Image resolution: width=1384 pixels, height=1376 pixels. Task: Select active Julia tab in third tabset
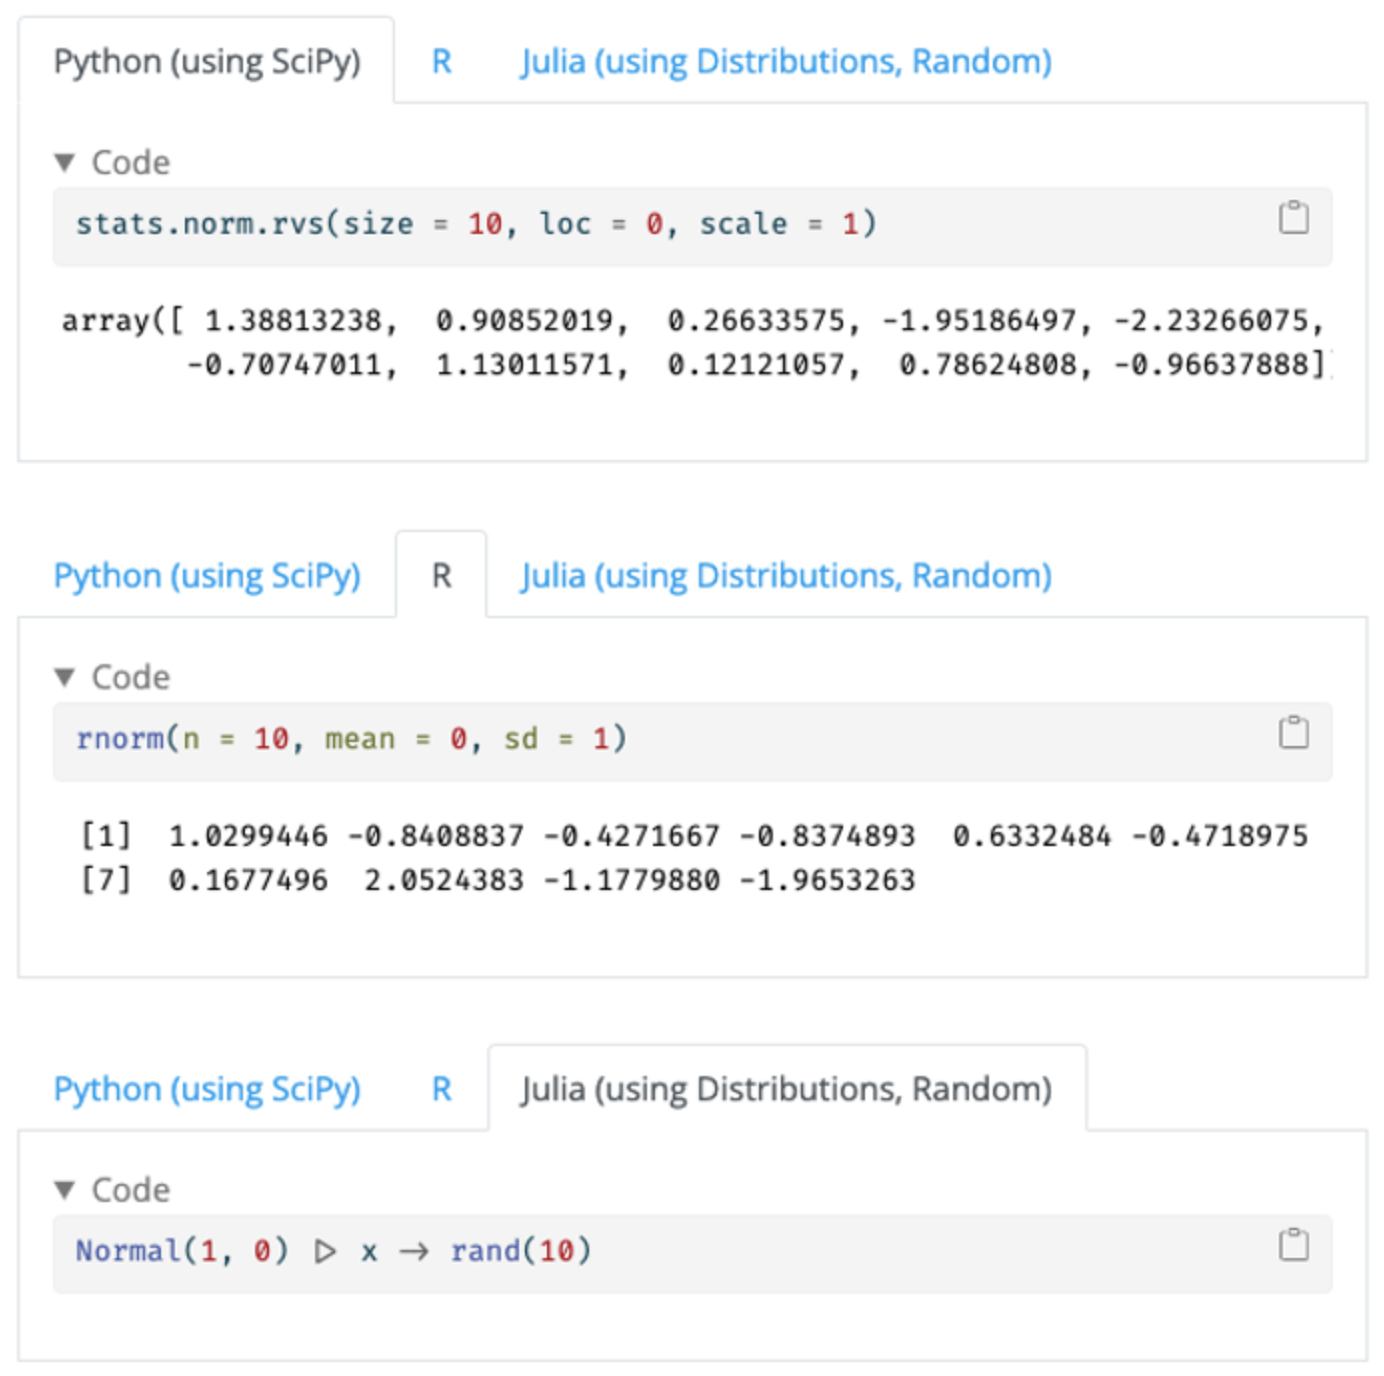pyautogui.click(x=786, y=1089)
